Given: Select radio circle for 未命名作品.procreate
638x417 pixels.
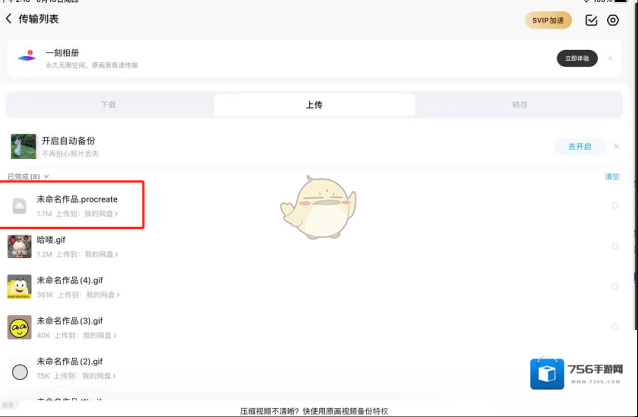Looking at the screenshot, I should pyautogui.click(x=615, y=206).
